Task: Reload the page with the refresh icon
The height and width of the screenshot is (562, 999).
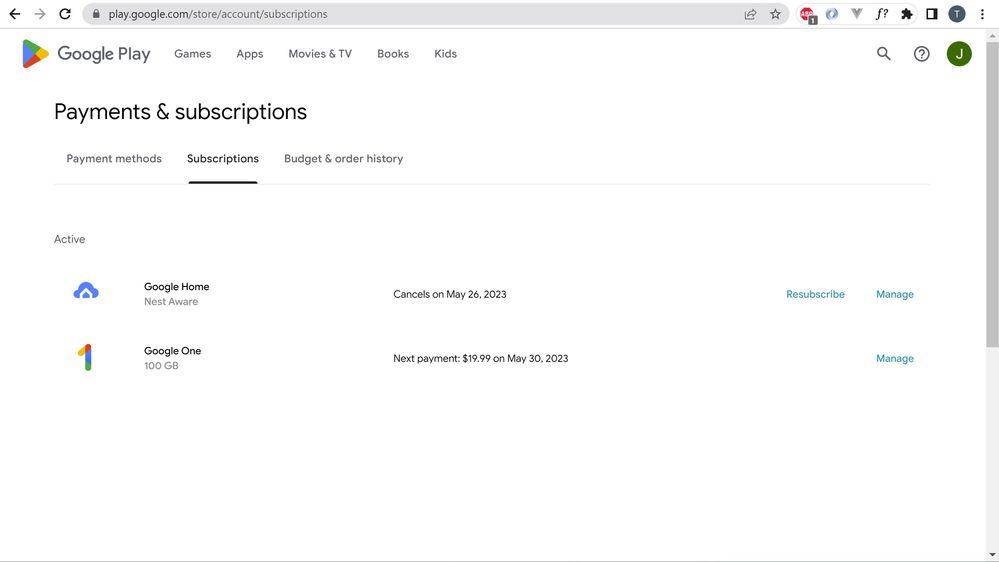Action: 65,14
